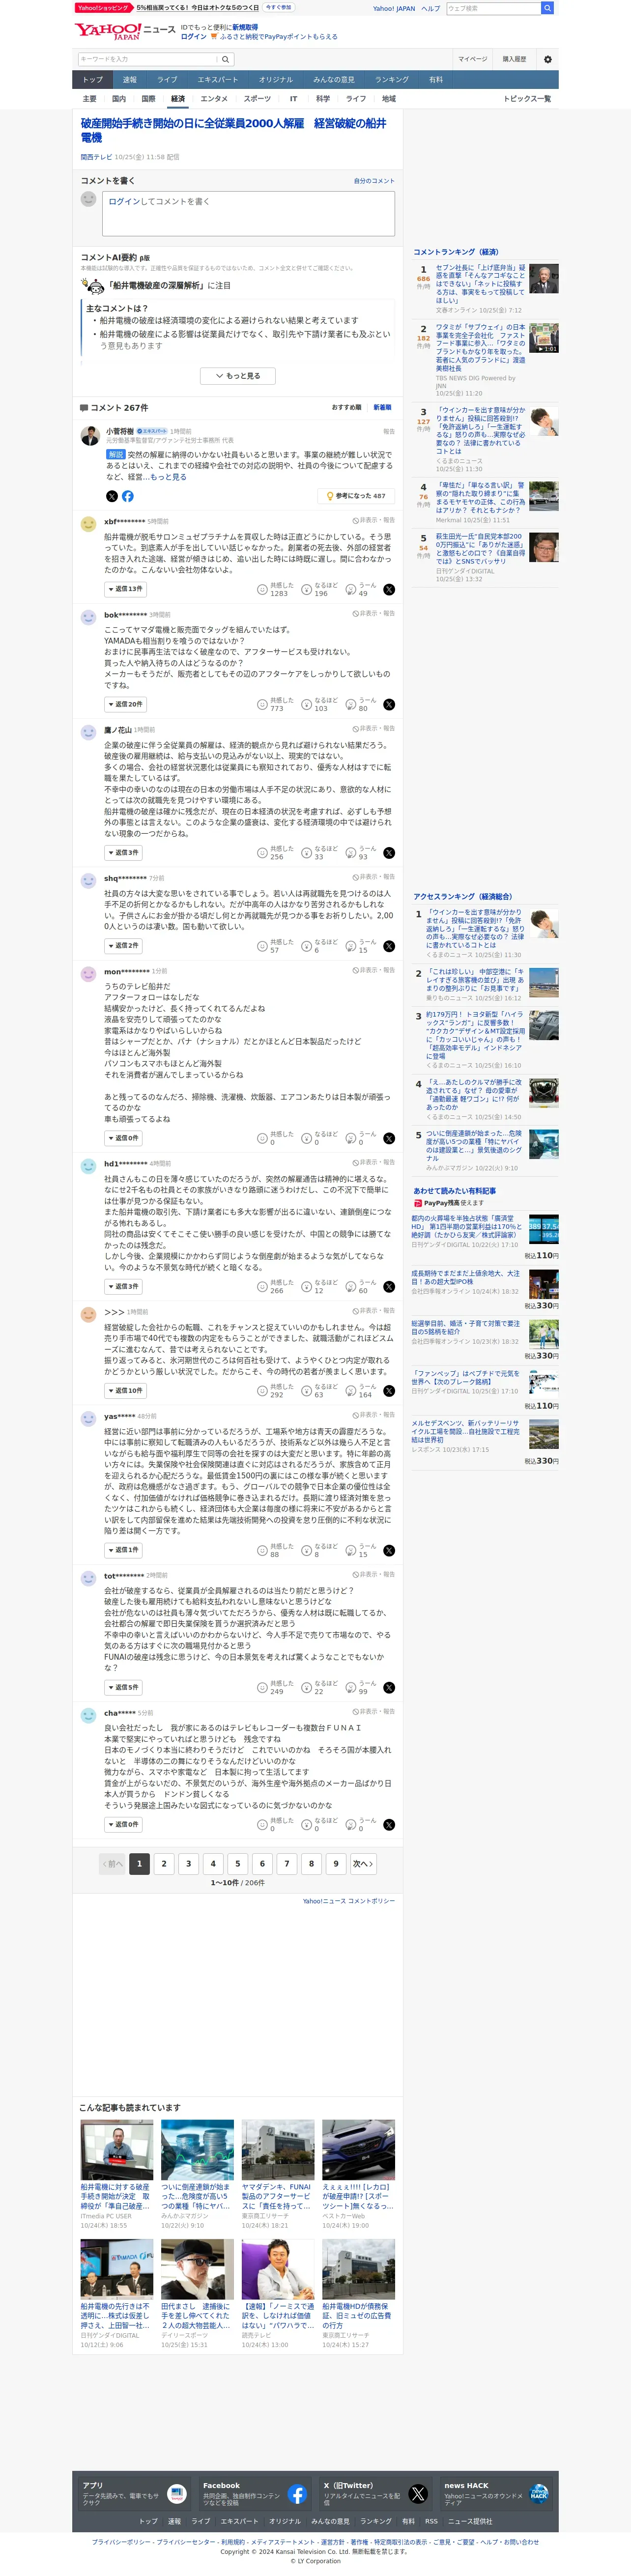Sort comments by おすすめ順
Image resolution: width=631 pixels, height=2576 pixels.
[346, 408]
